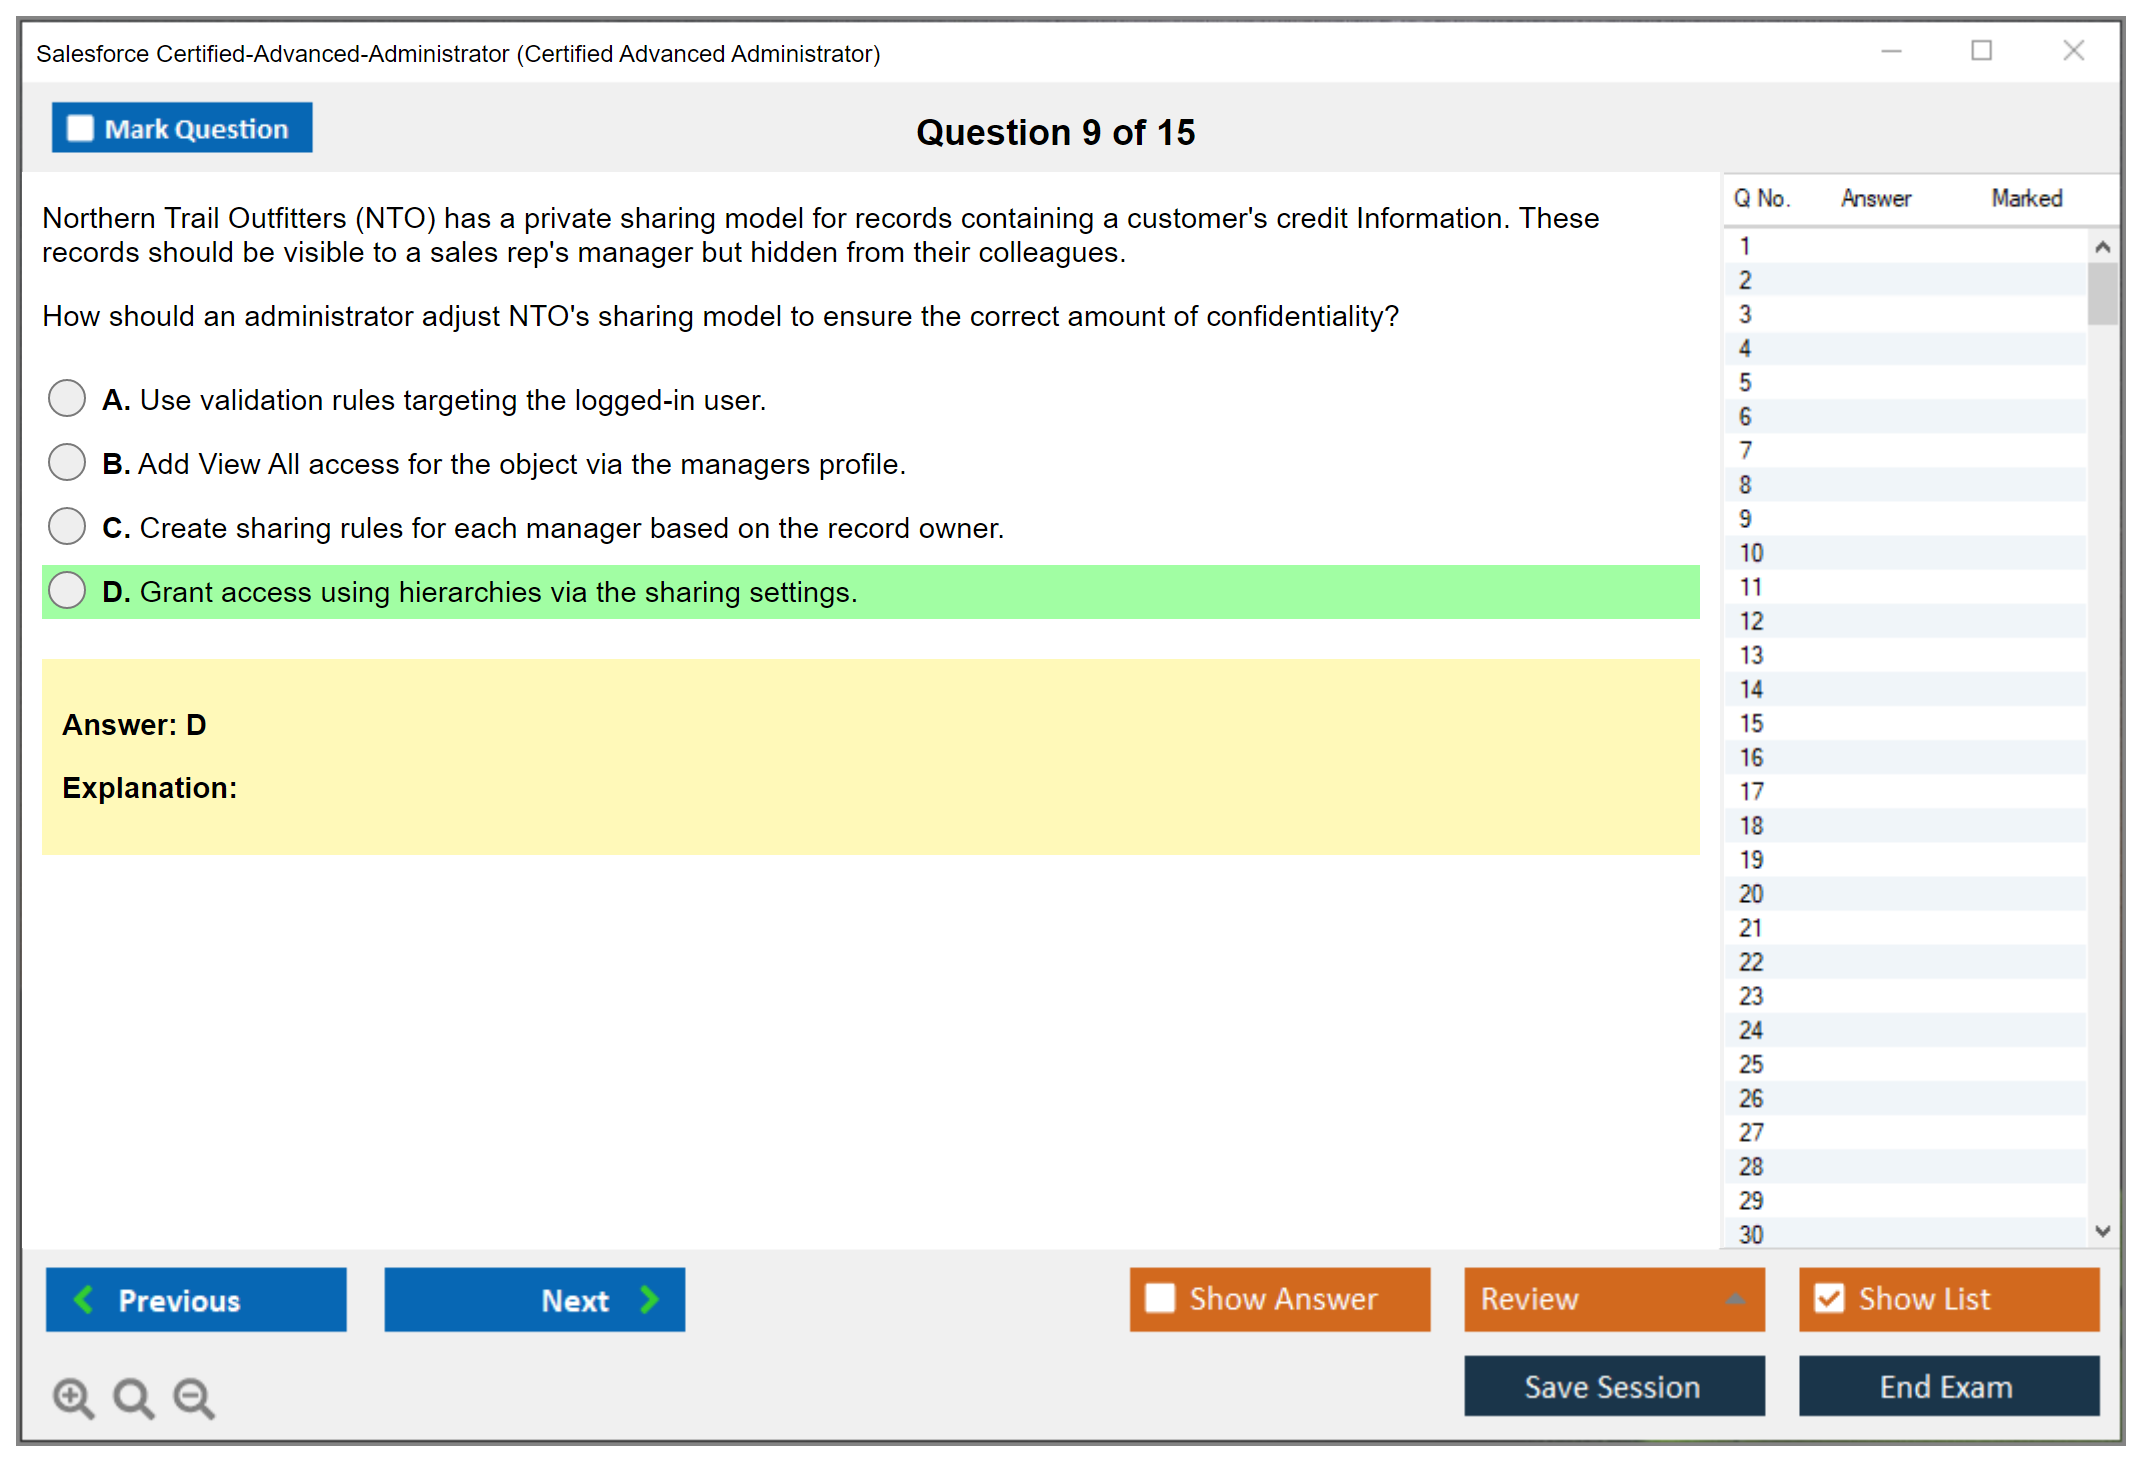
Task: Click the zoom in magnifier icon
Action: [73, 1397]
